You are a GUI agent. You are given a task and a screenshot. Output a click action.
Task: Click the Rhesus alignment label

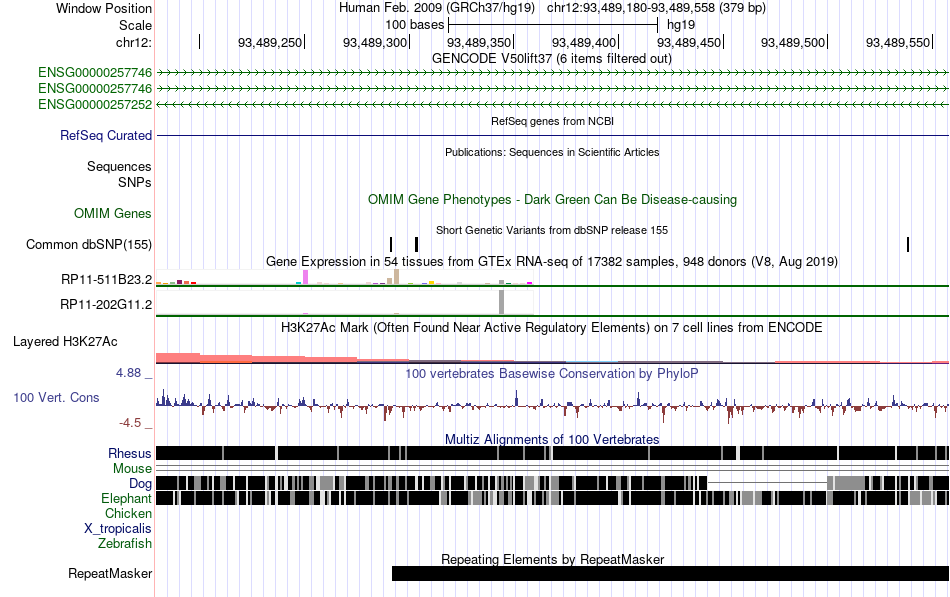coord(130,453)
